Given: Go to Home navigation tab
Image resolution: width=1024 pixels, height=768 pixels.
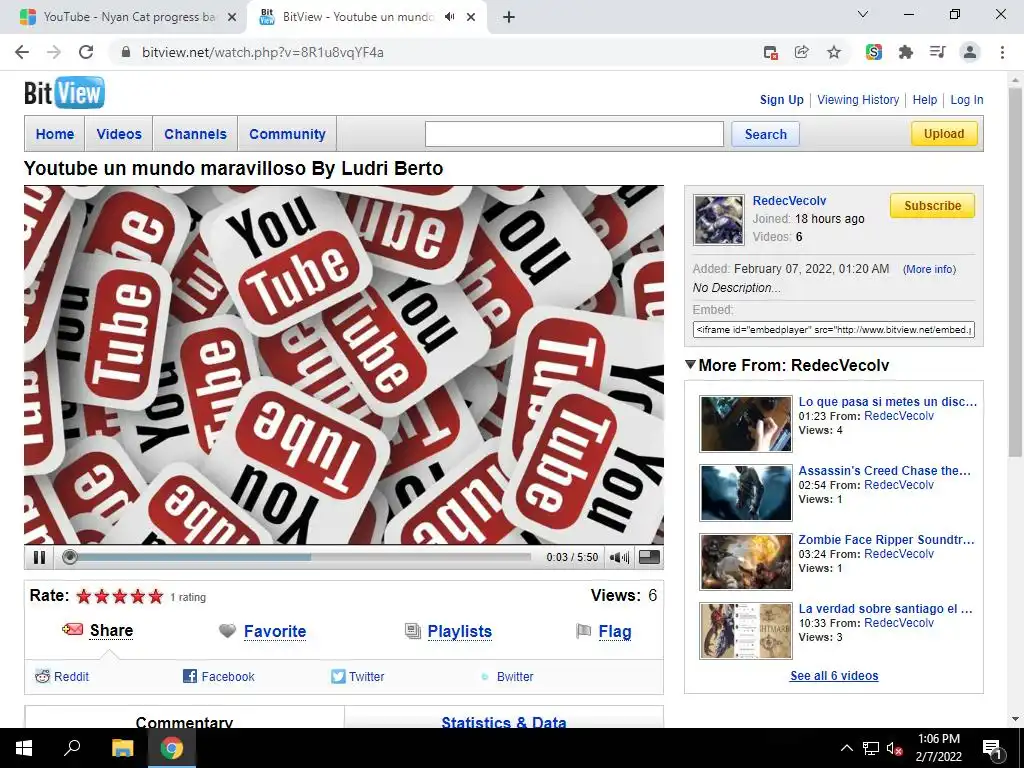Looking at the screenshot, I should click(55, 134).
